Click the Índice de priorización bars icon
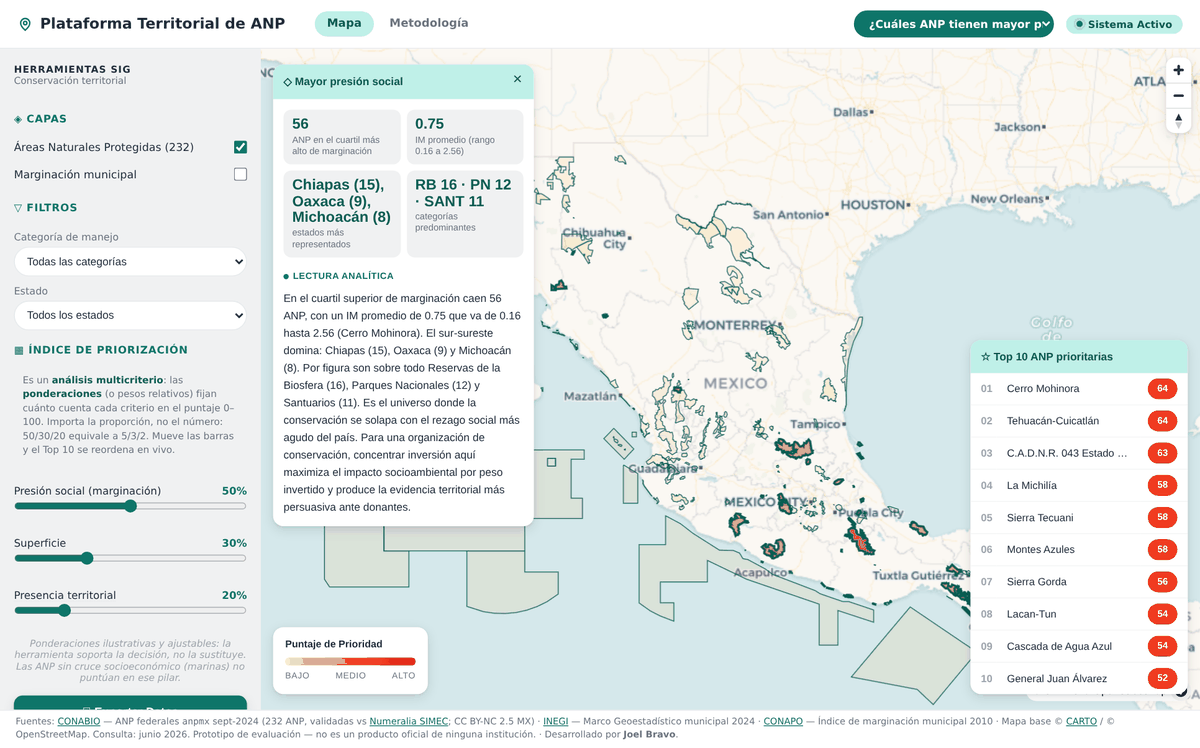Screen dimensions: 1200x748 (x=18, y=350)
